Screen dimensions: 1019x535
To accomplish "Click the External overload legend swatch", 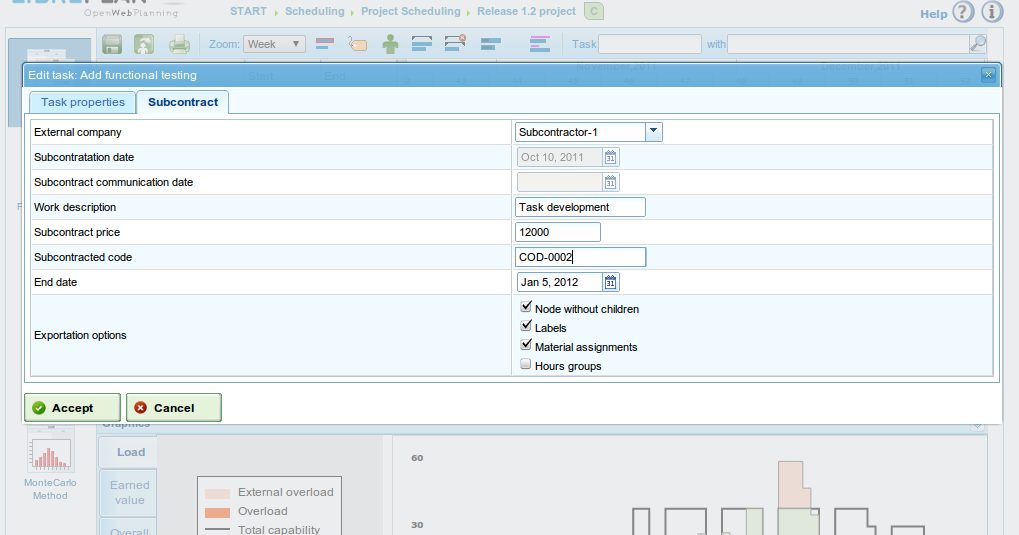I will 217,493.
